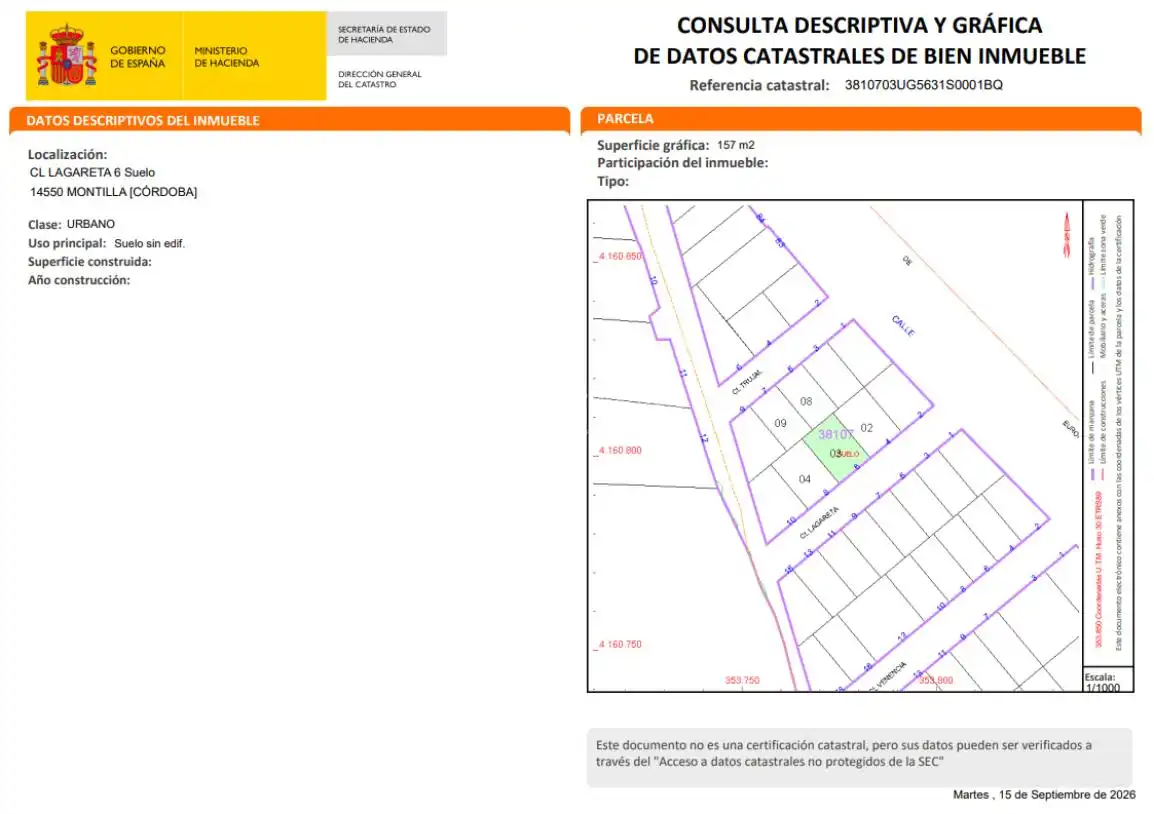Image resolution: width=1154 pixels, height=814 pixels.
Task: Click 'DE DATOS CATASTRALES DE BIEN INMUEBLE' line
Action: [x=860, y=56]
